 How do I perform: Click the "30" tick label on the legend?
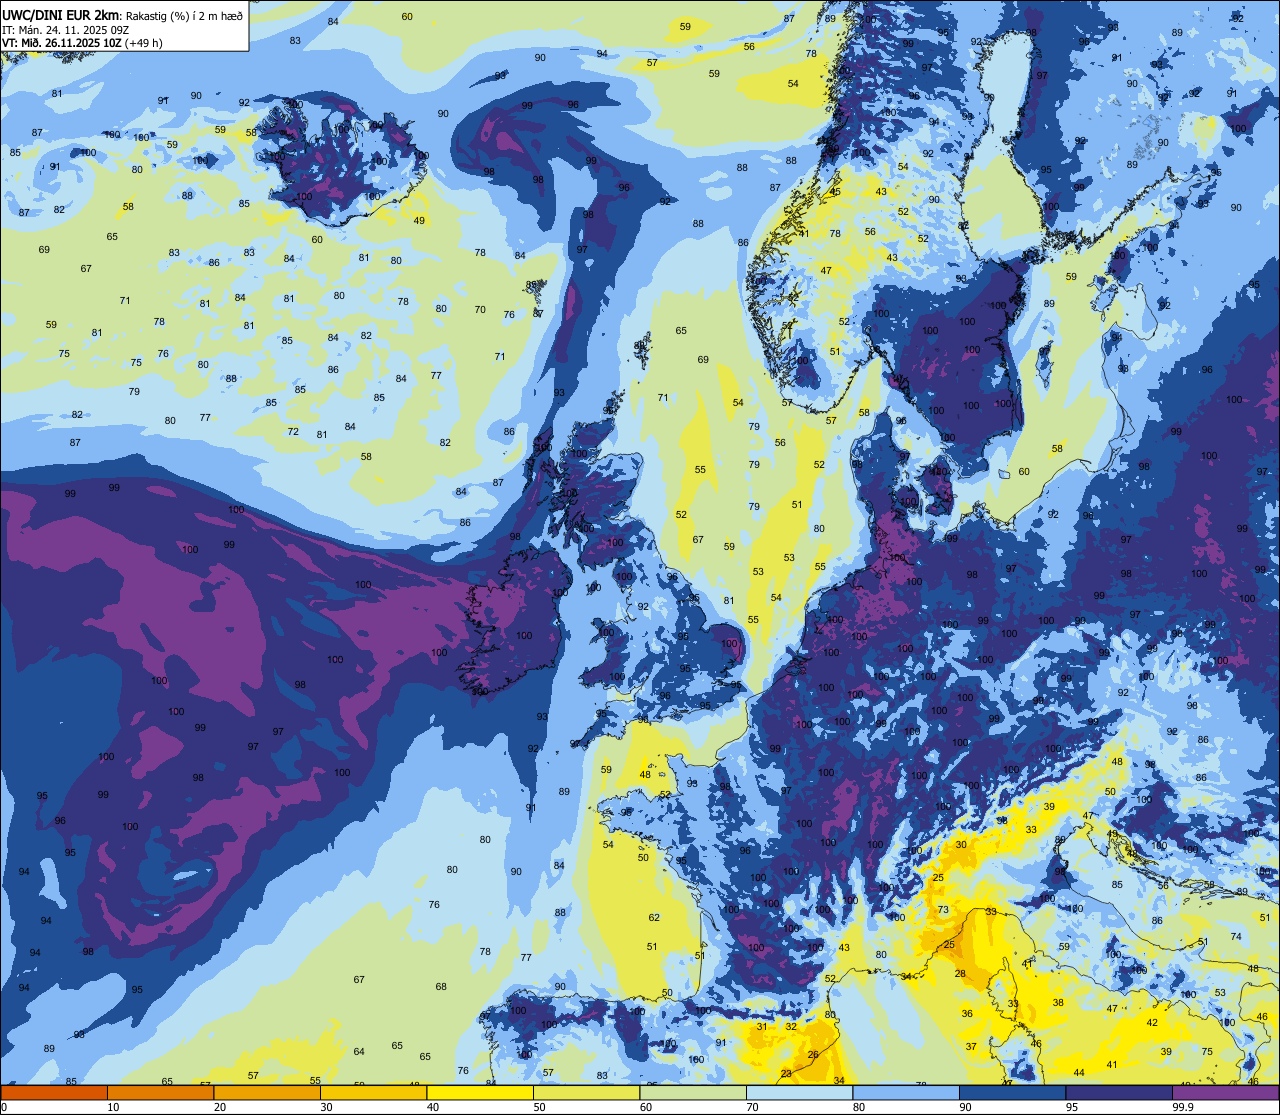[326, 1107]
